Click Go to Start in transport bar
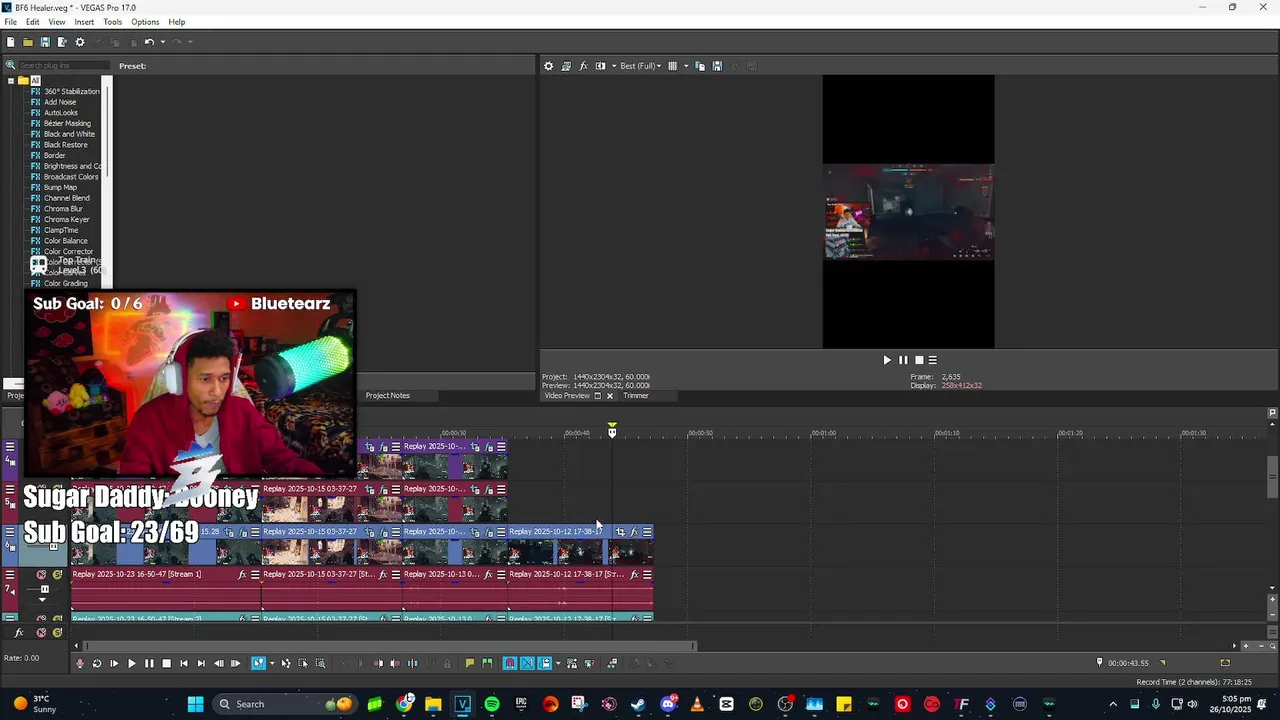This screenshot has height=720, width=1280. click(x=184, y=663)
